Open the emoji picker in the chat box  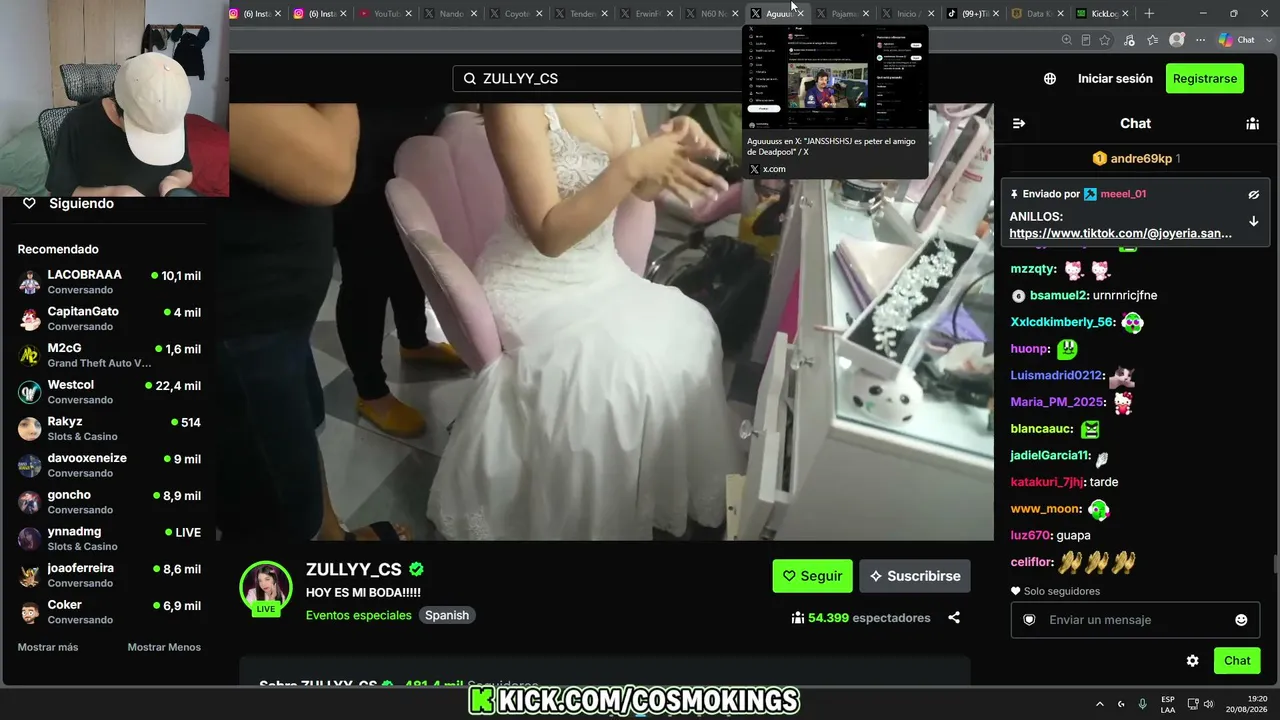click(x=1241, y=620)
